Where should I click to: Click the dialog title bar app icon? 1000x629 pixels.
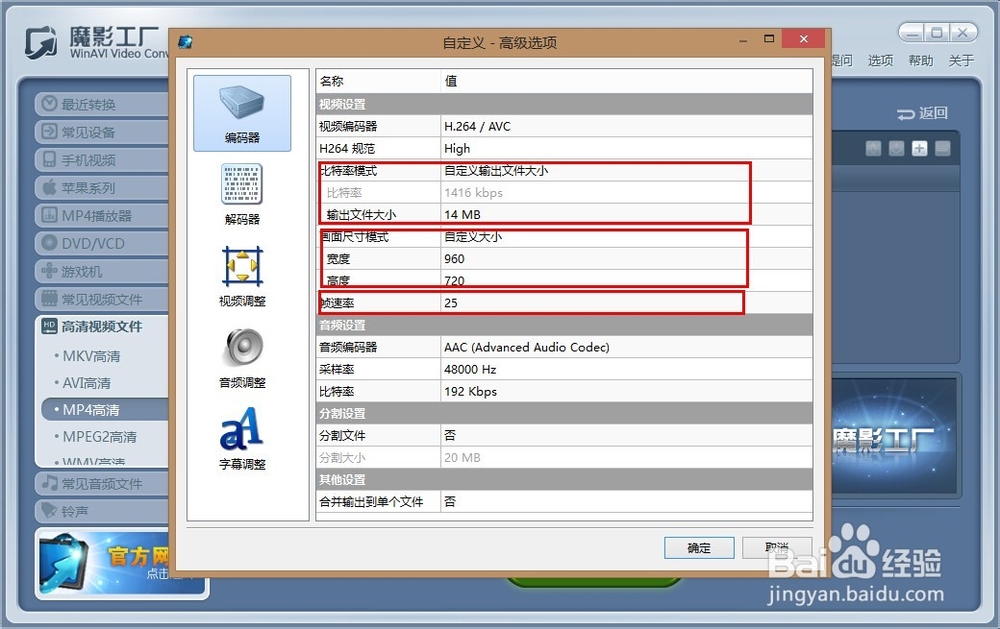[x=186, y=42]
